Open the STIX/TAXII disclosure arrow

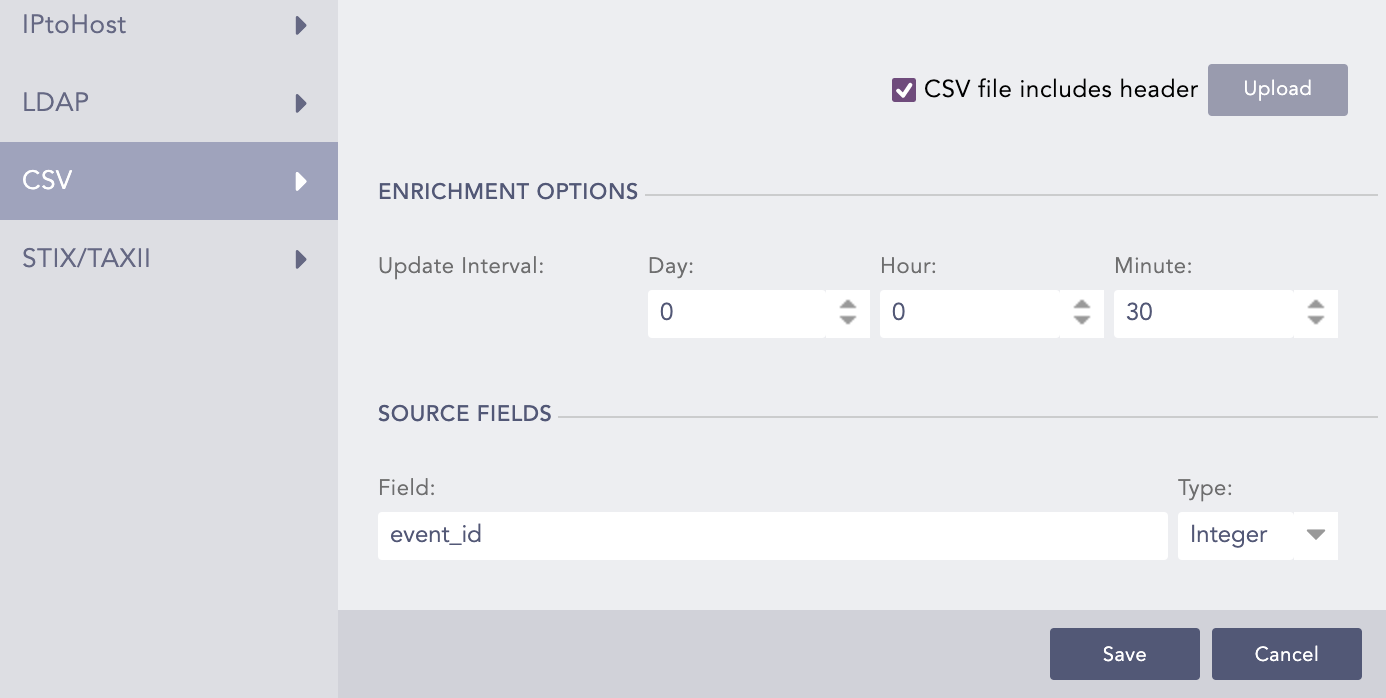click(301, 258)
